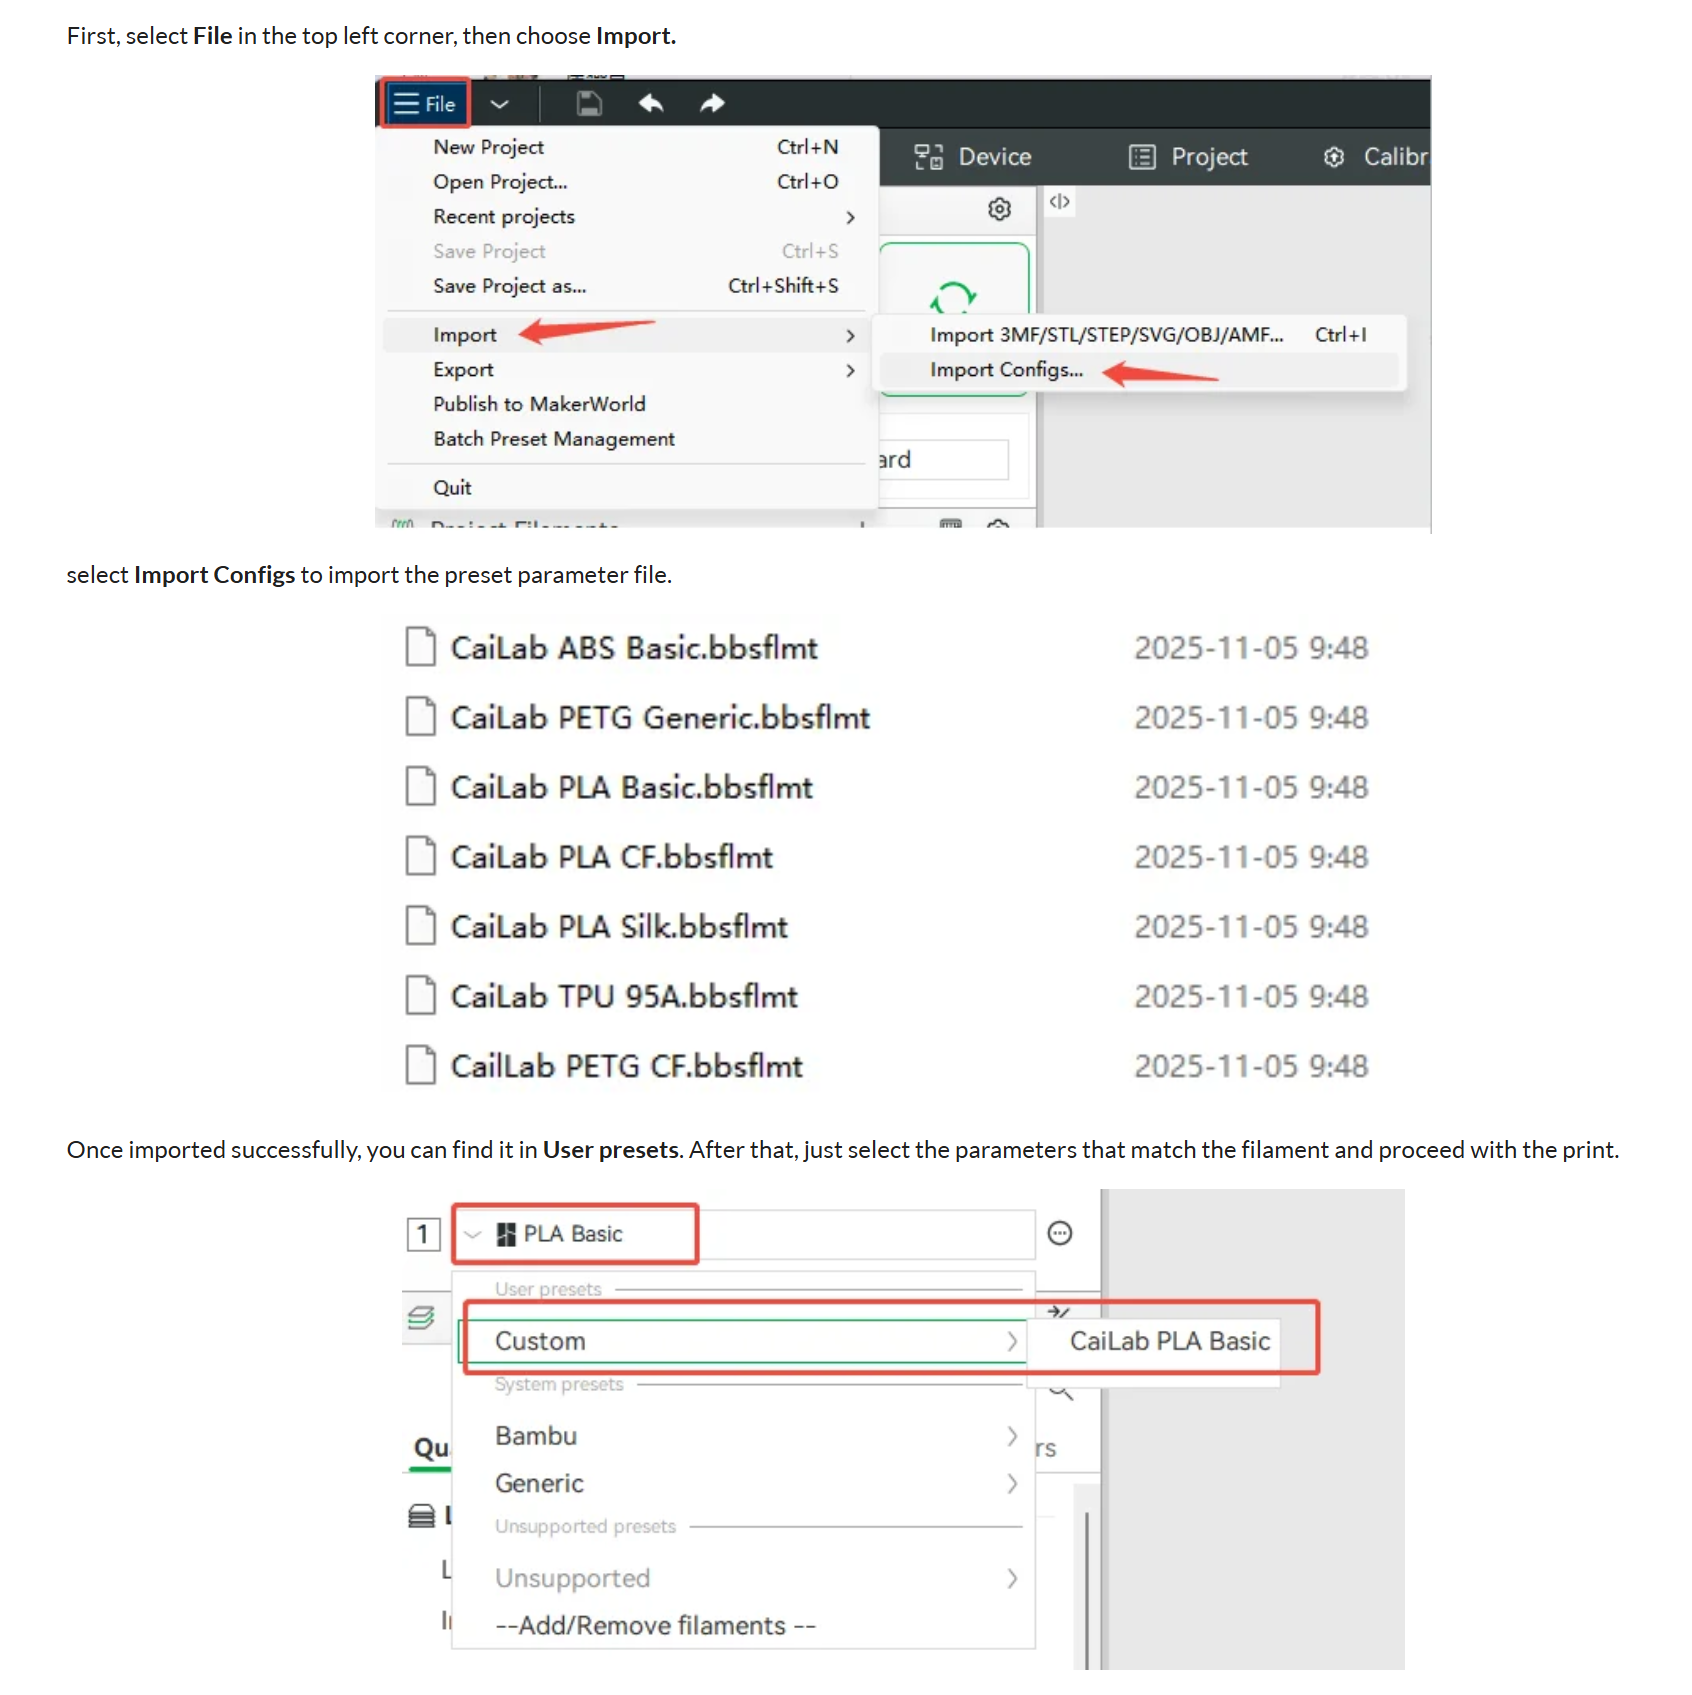Expand the dropdown arrow next to File
The image size is (1692, 1695).
499,104
